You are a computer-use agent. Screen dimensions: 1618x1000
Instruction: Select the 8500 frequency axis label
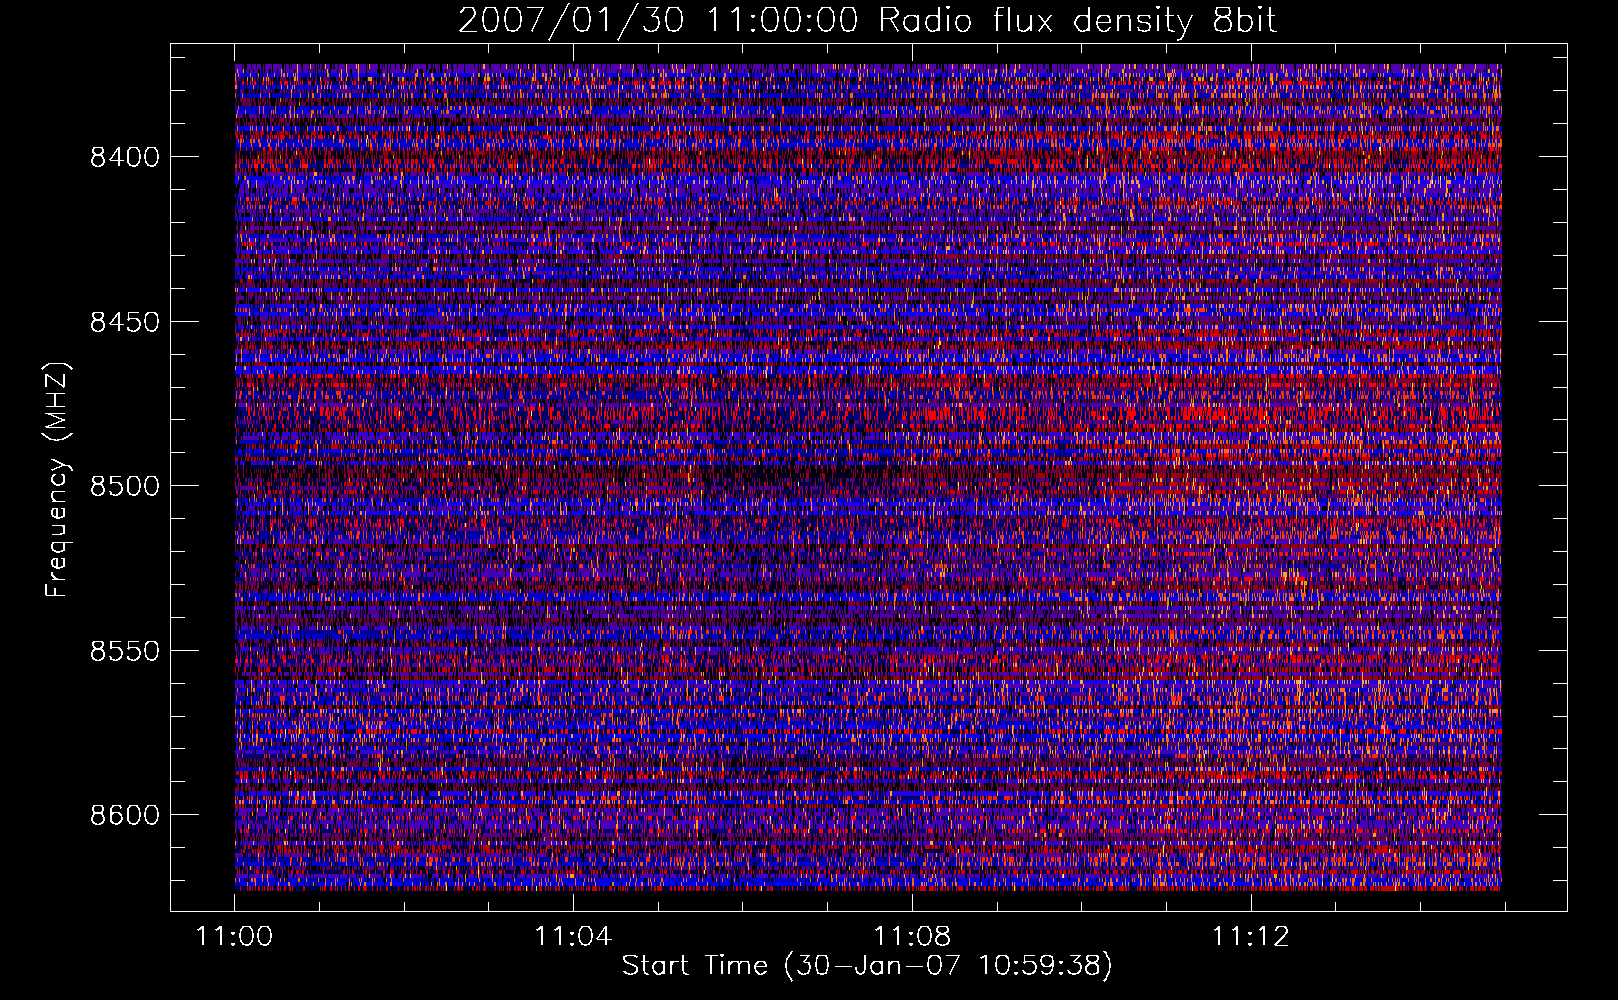pyautogui.click(x=125, y=486)
